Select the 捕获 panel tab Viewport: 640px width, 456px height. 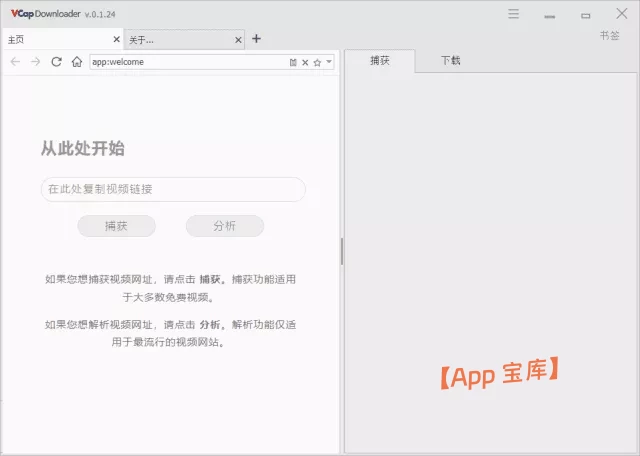click(x=380, y=61)
